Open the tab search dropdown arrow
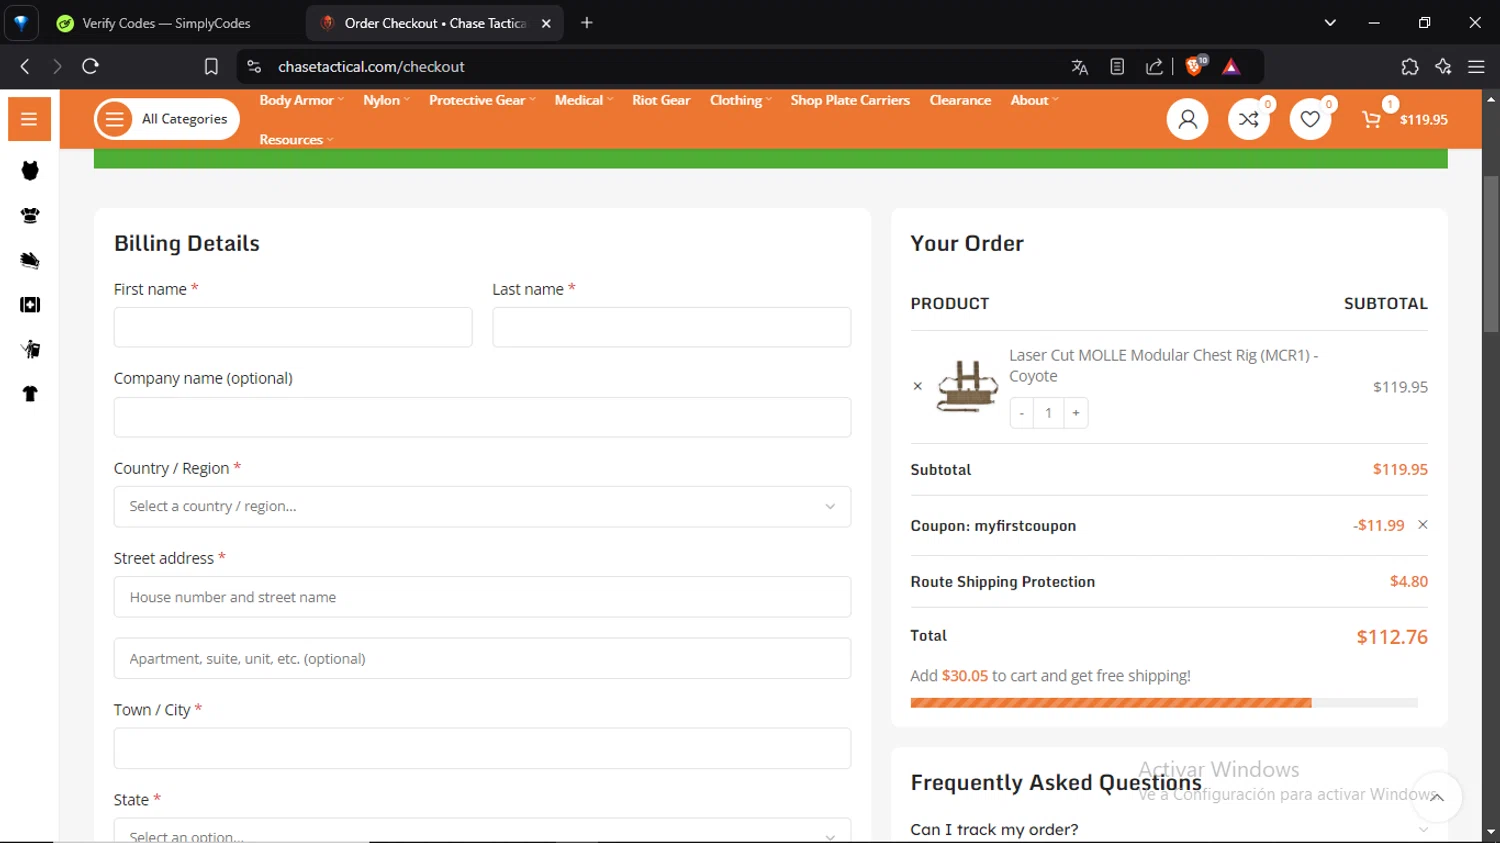 (x=1330, y=23)
